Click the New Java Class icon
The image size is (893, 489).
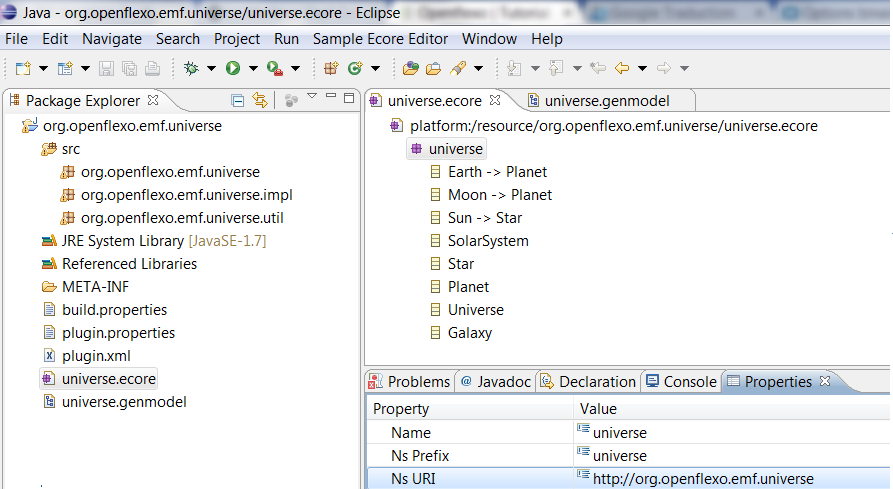(355, 68)
